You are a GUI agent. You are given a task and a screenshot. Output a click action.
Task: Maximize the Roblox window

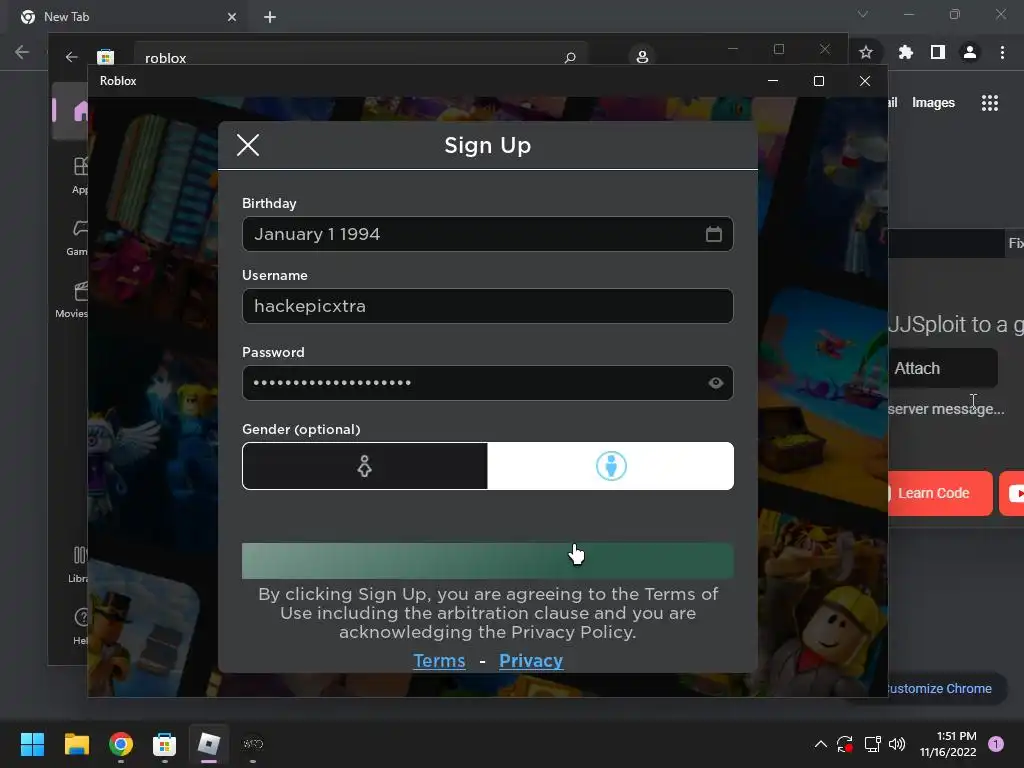pos(819,81)
